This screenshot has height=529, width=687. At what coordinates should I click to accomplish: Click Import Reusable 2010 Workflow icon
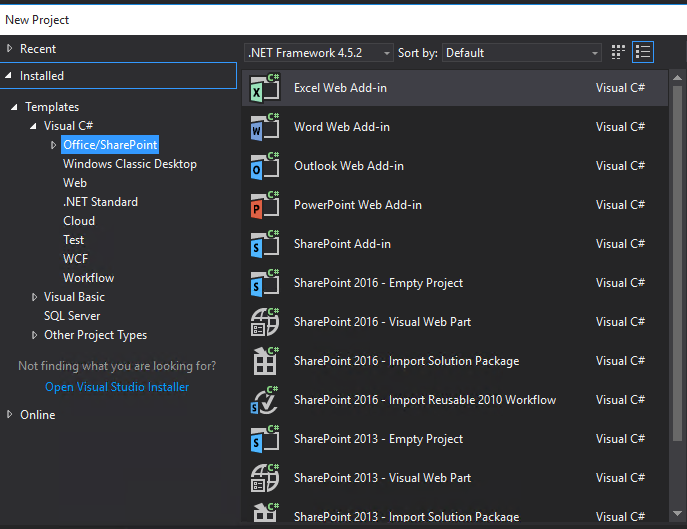pos(264,401)
